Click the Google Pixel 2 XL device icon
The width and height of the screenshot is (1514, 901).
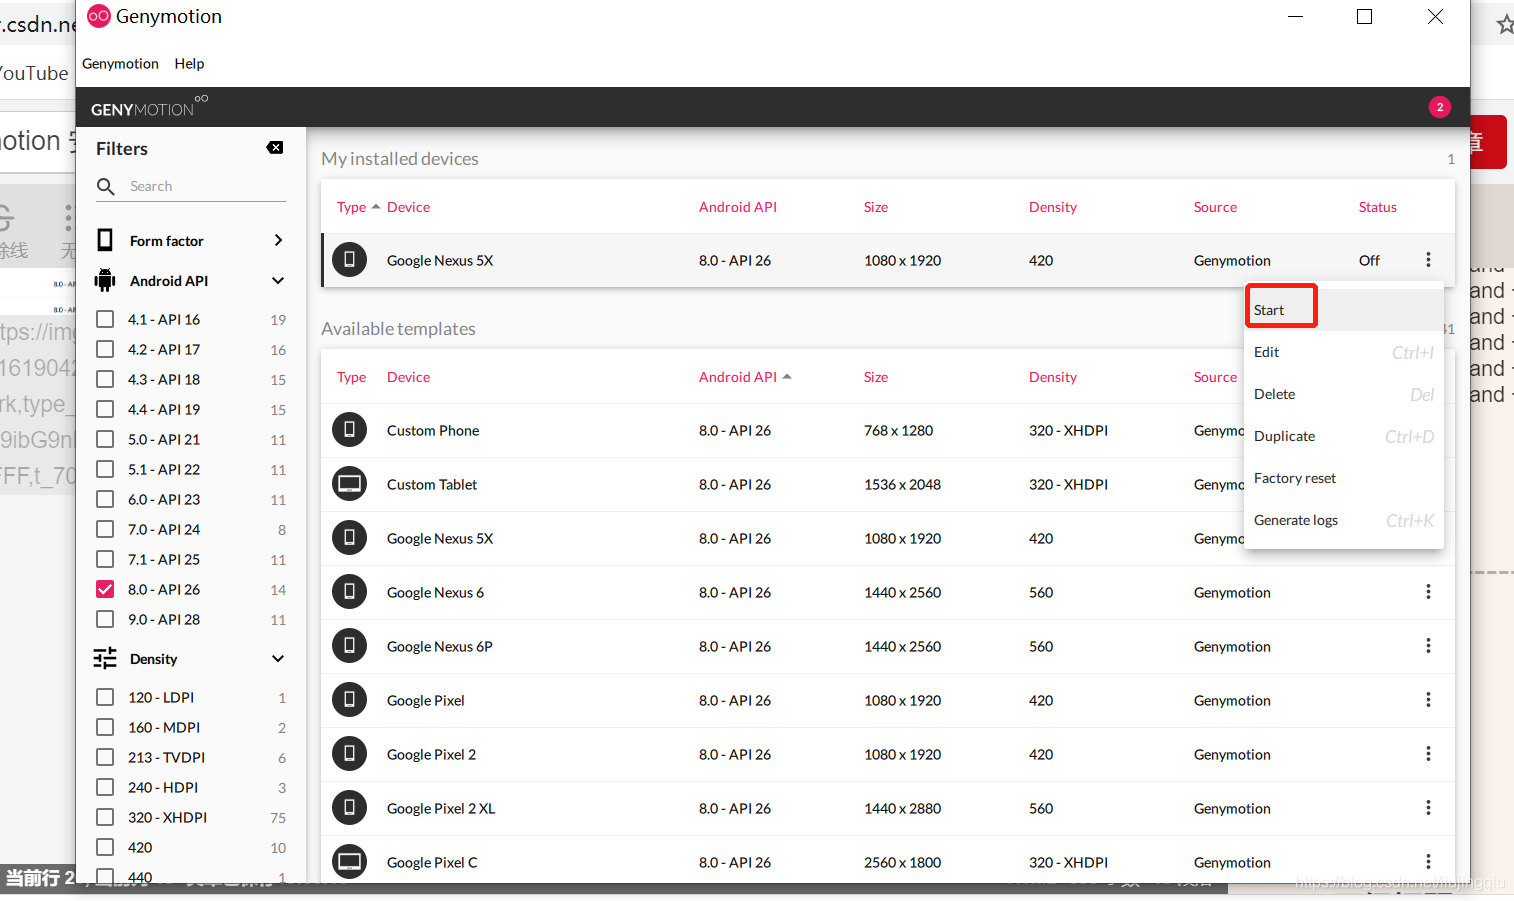pos(349,808)
